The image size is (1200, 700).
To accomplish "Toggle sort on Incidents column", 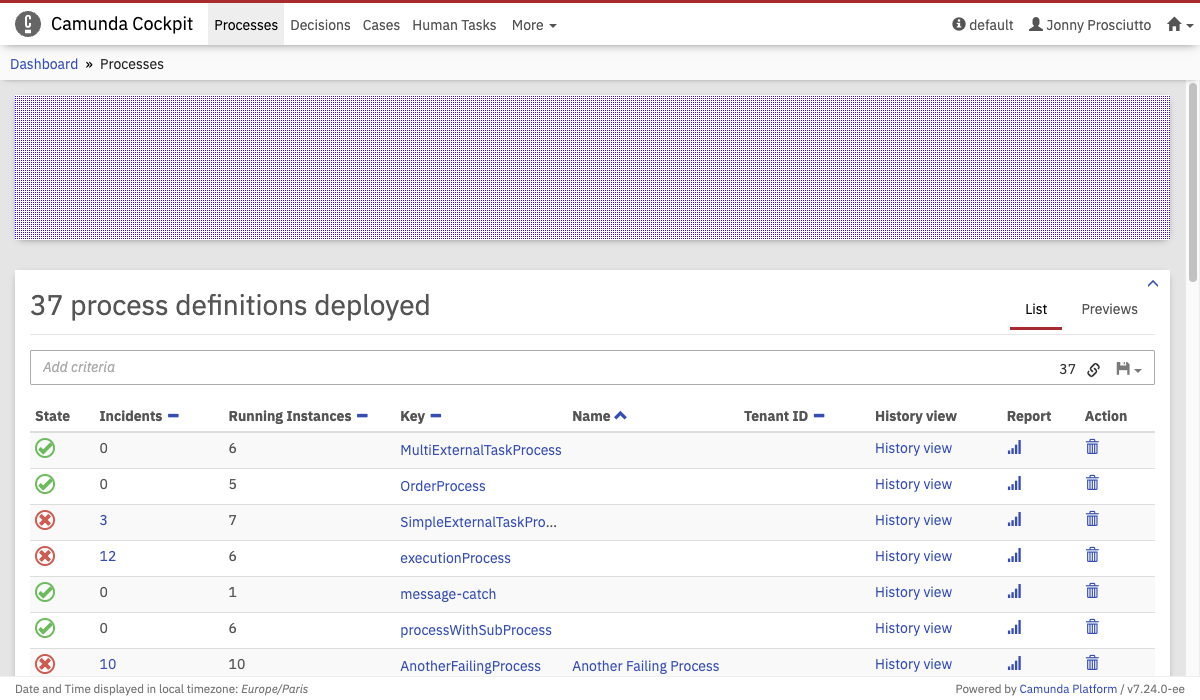I will 173,416.
